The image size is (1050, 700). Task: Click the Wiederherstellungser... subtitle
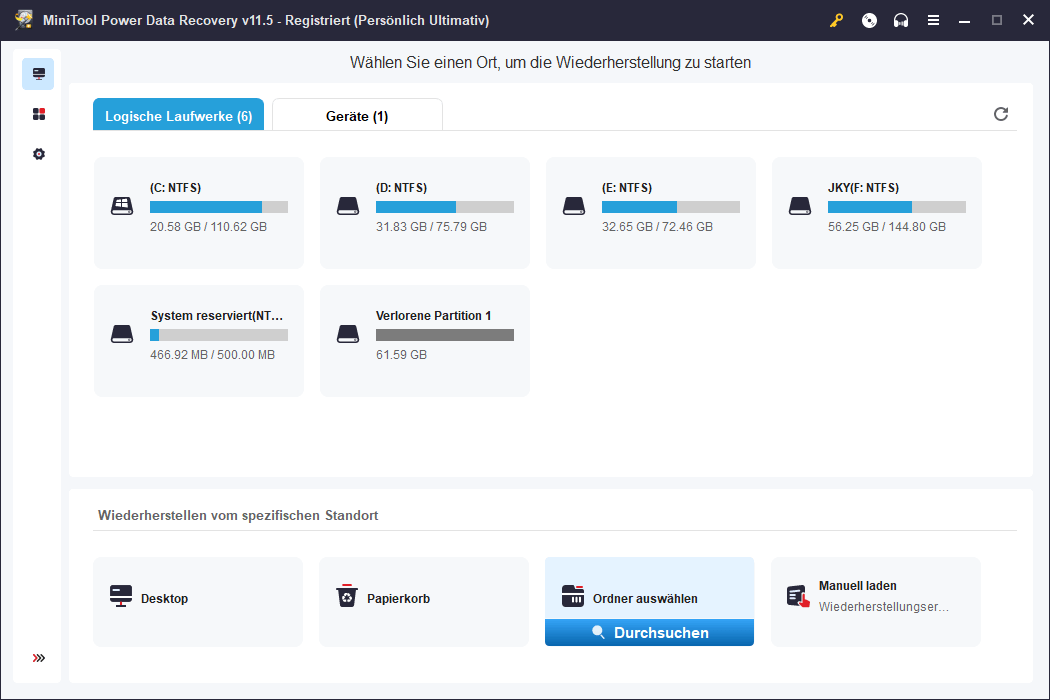coord(883,606)
